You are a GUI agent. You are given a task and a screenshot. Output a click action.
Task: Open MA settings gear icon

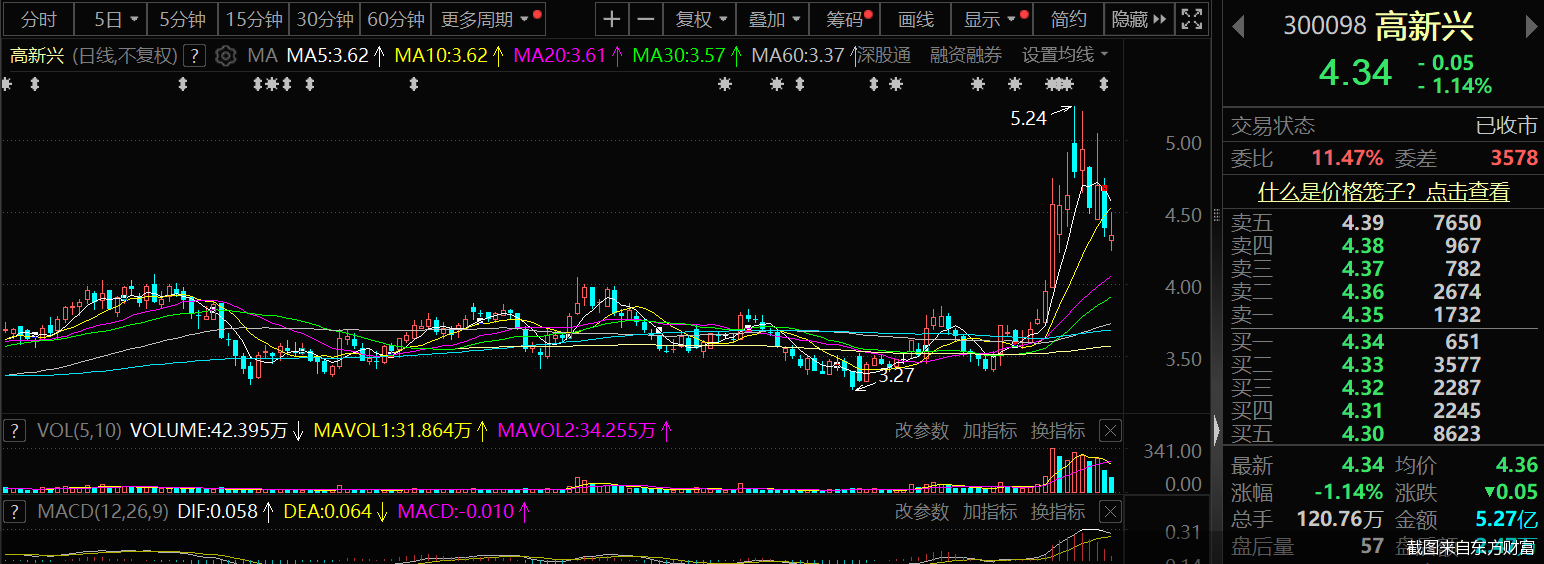pyautogui.click(x=226, y=56)
